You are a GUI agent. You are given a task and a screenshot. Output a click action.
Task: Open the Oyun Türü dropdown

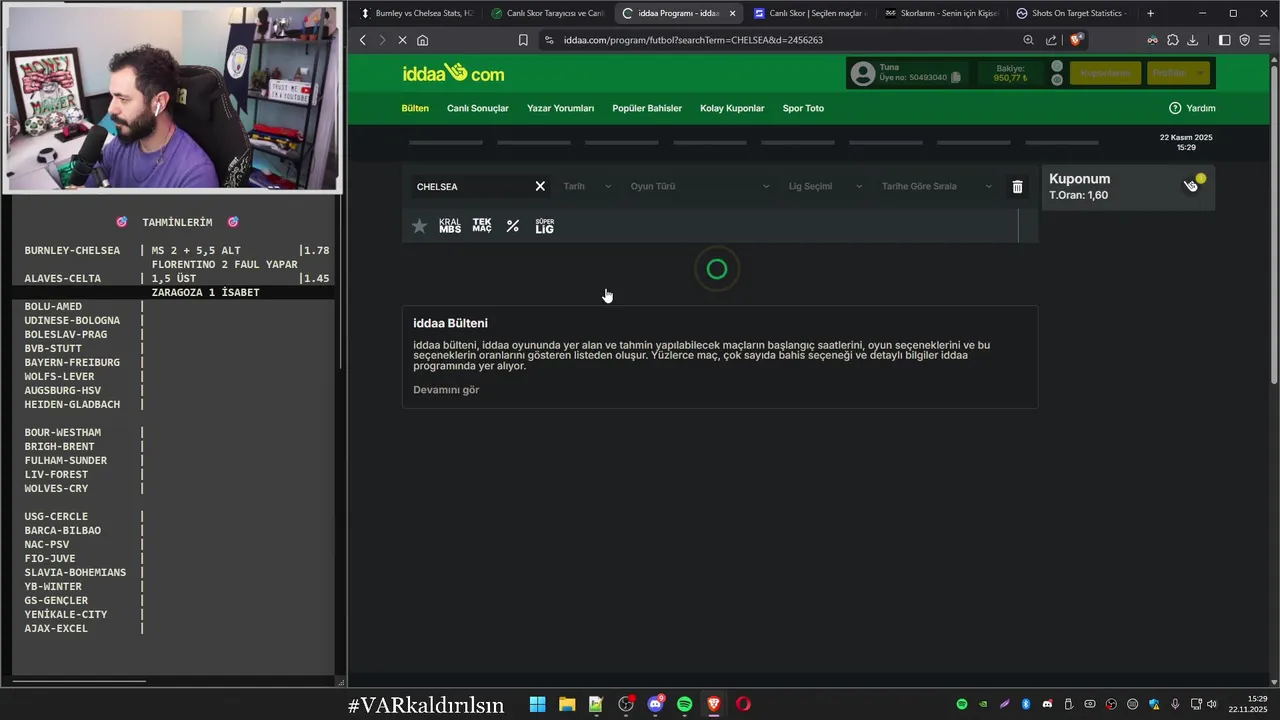coord(700,186)
